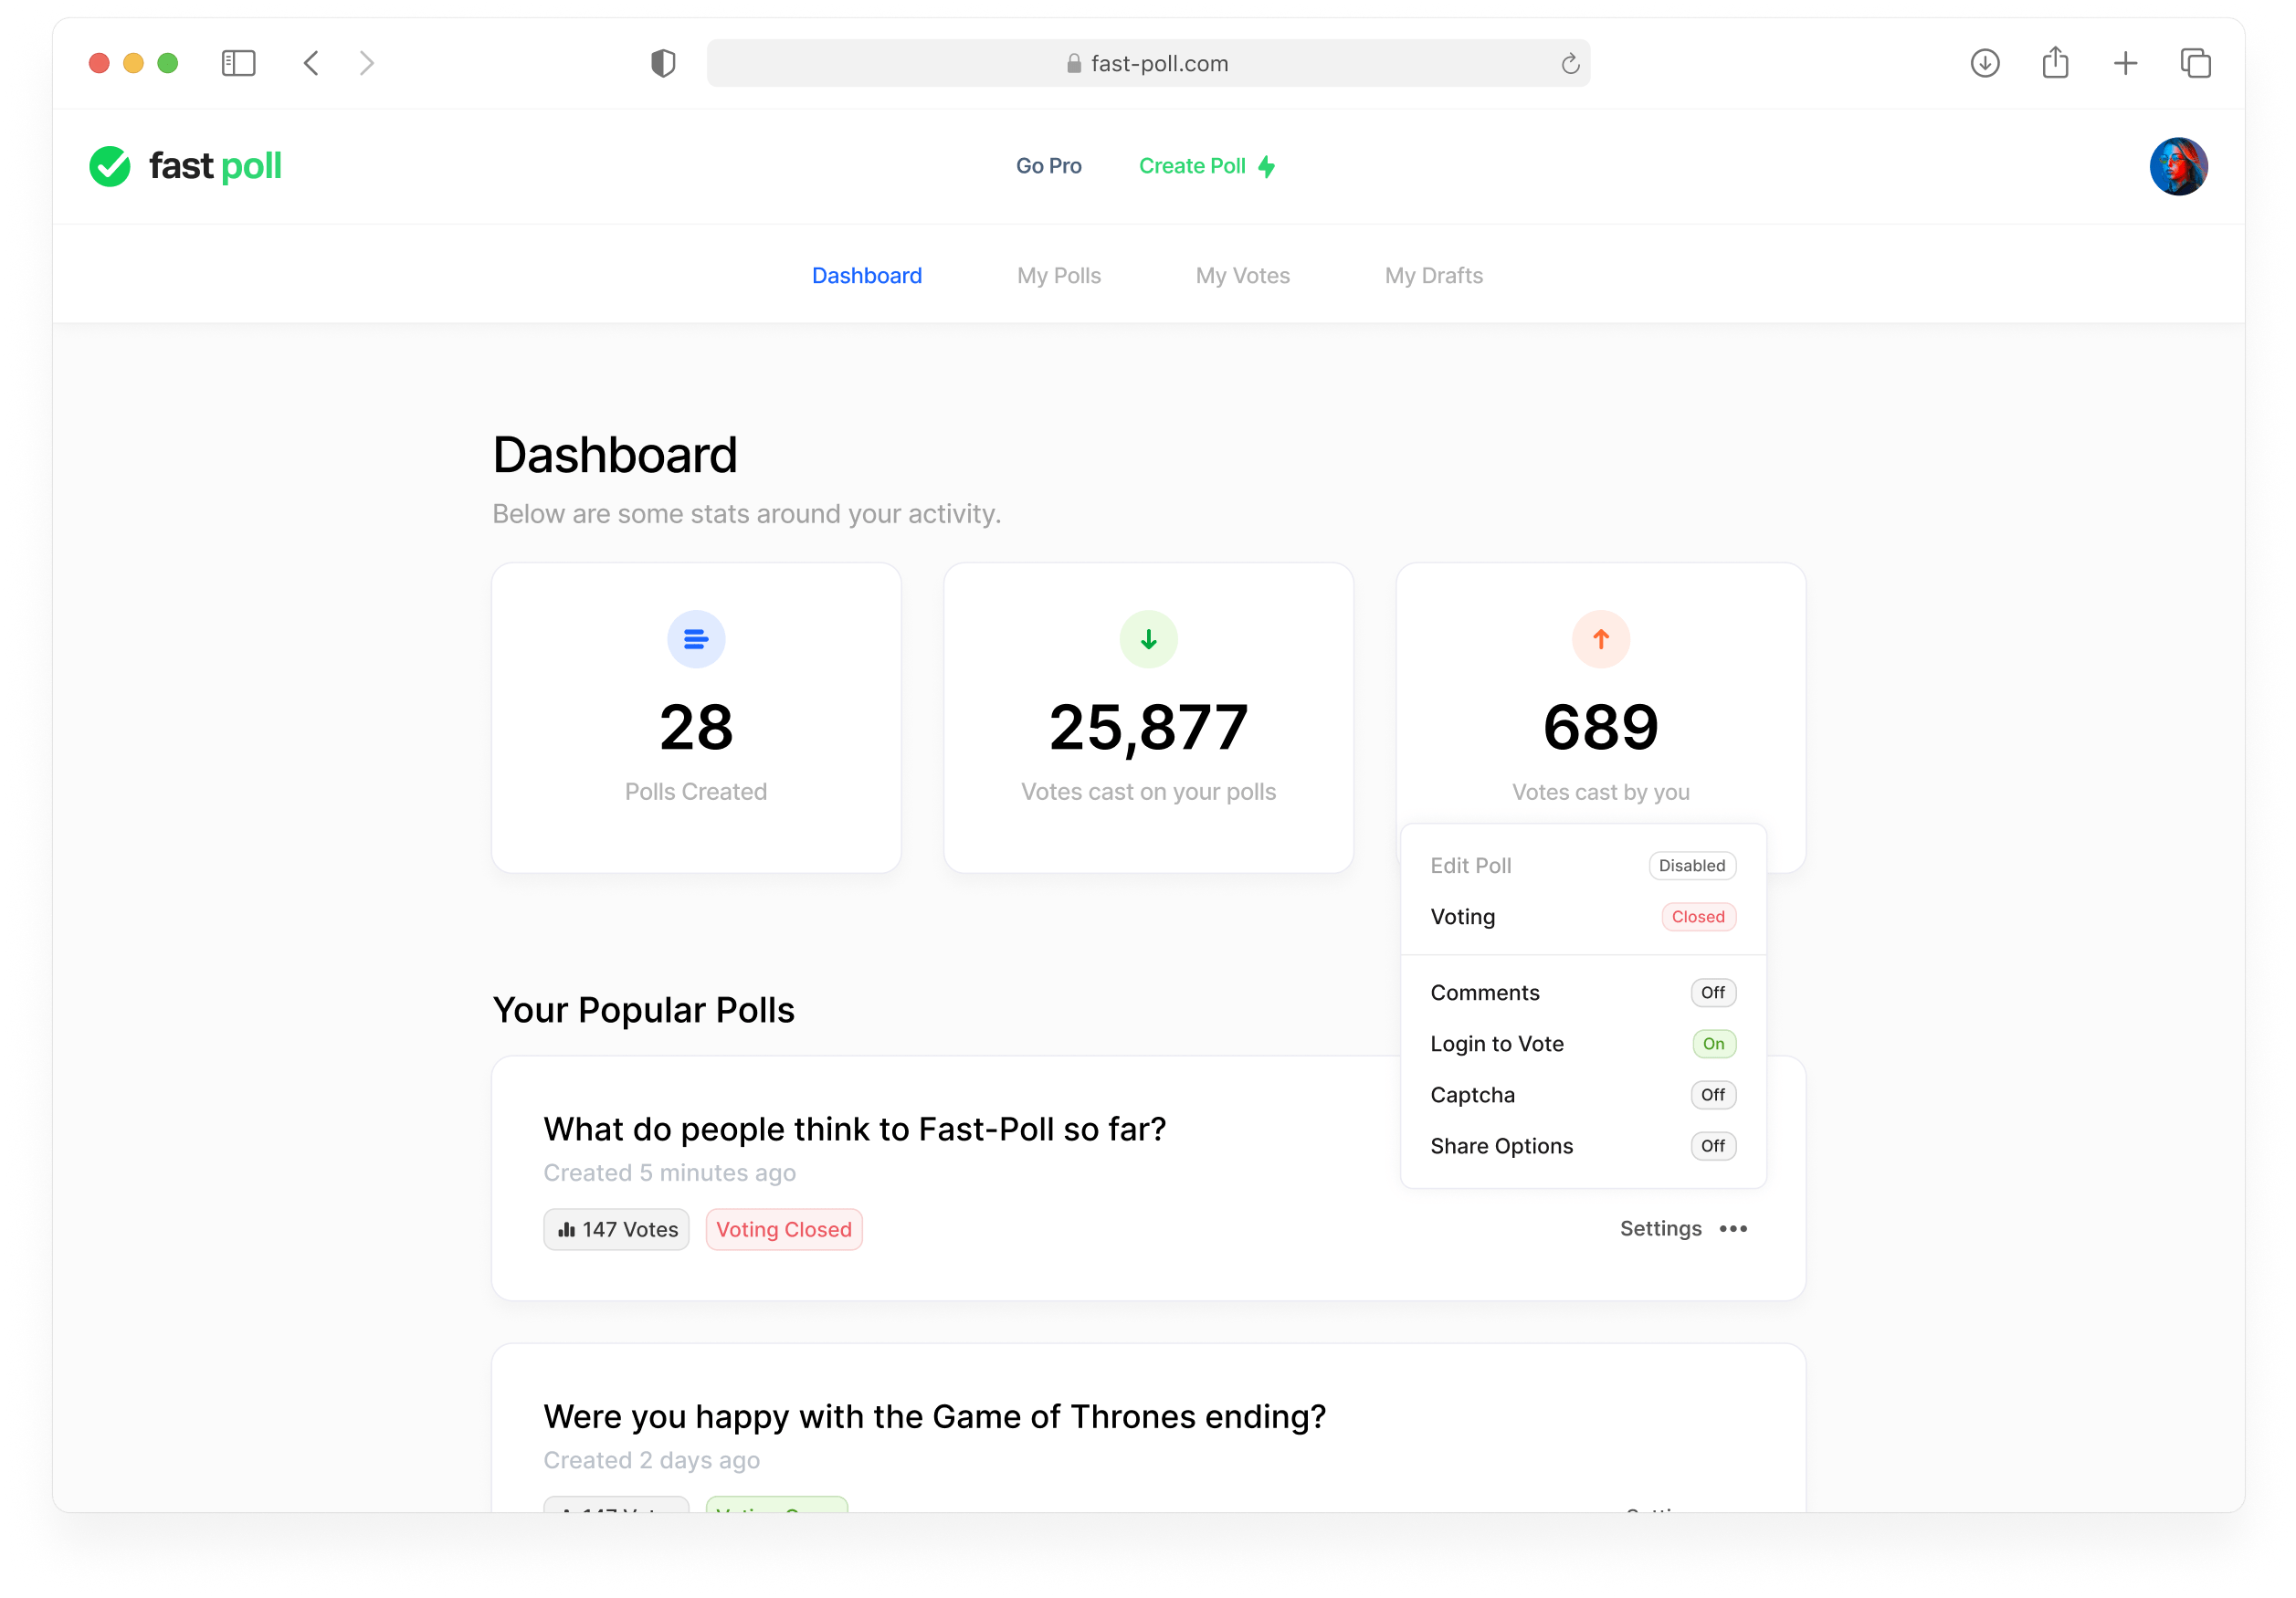The width and height of the screenshot is (2296, 1598).
Task: Open the user profile avatar menu
Action: [2178, 166]
